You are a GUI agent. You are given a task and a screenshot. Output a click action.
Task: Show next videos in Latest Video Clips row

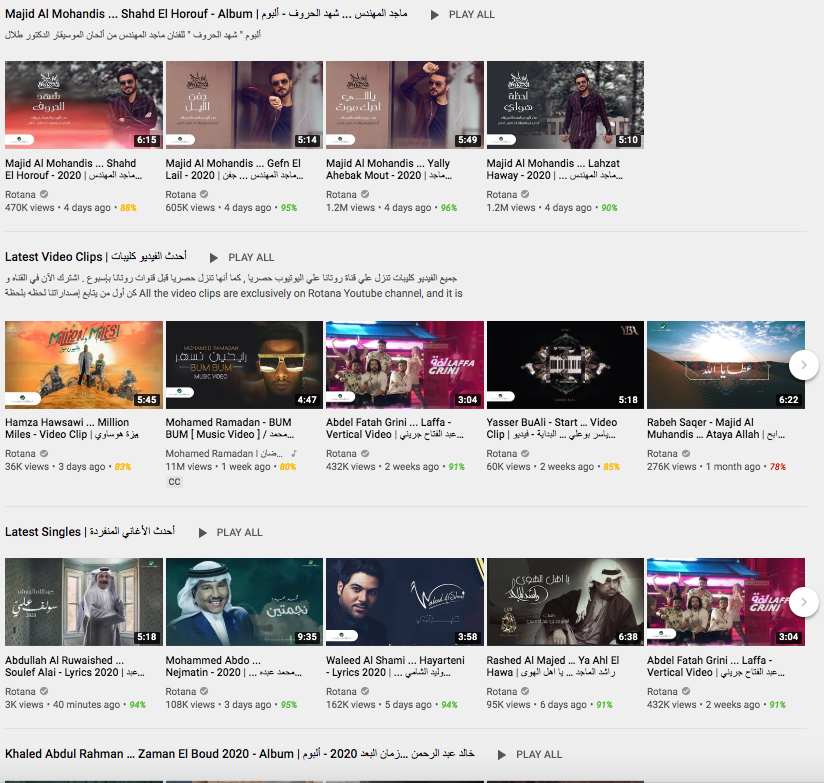(x=804, y=365)
